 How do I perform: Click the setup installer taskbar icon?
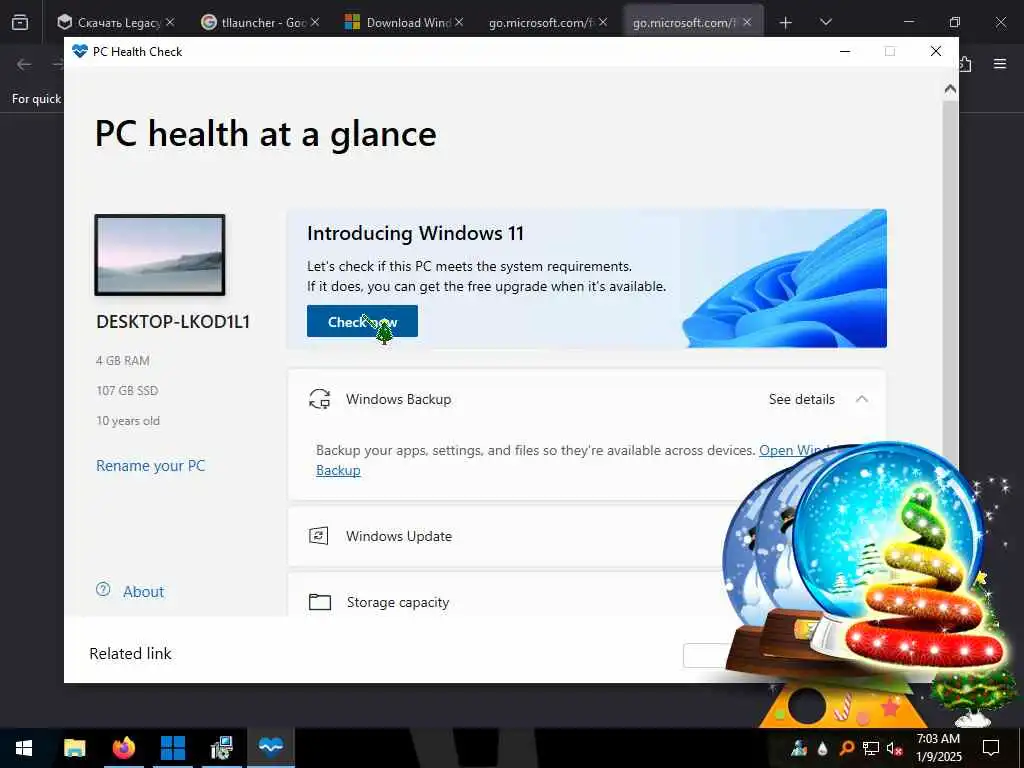[x=222, y=748]
